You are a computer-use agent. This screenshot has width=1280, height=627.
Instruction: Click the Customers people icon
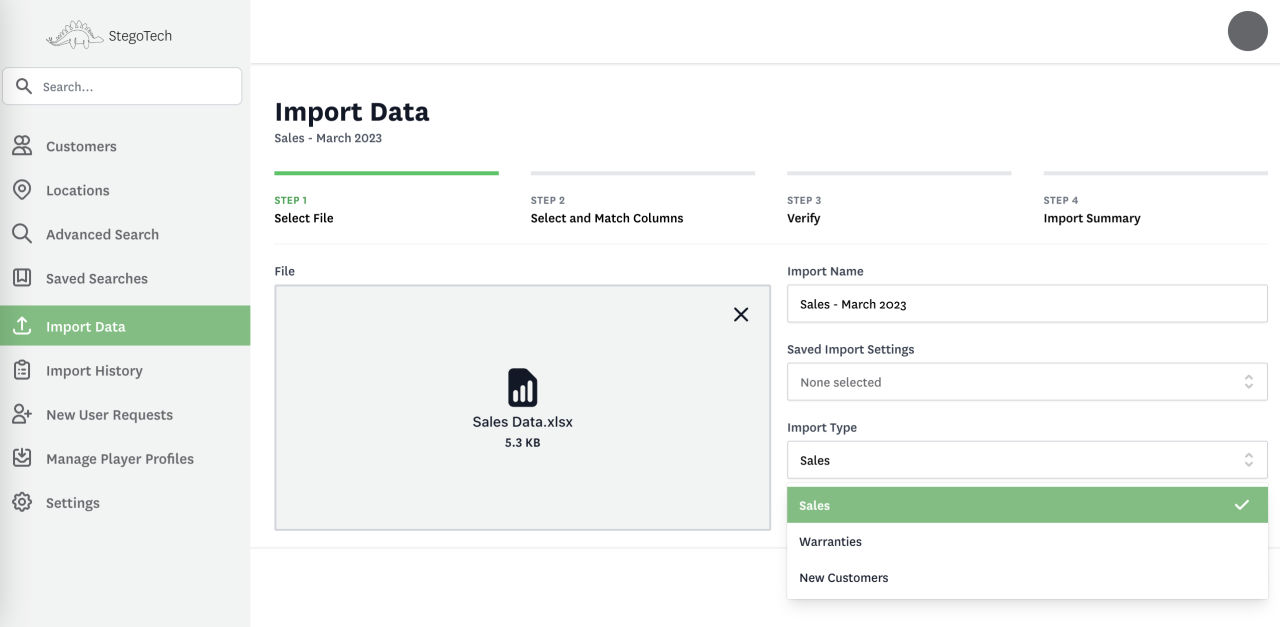(22, 146)
